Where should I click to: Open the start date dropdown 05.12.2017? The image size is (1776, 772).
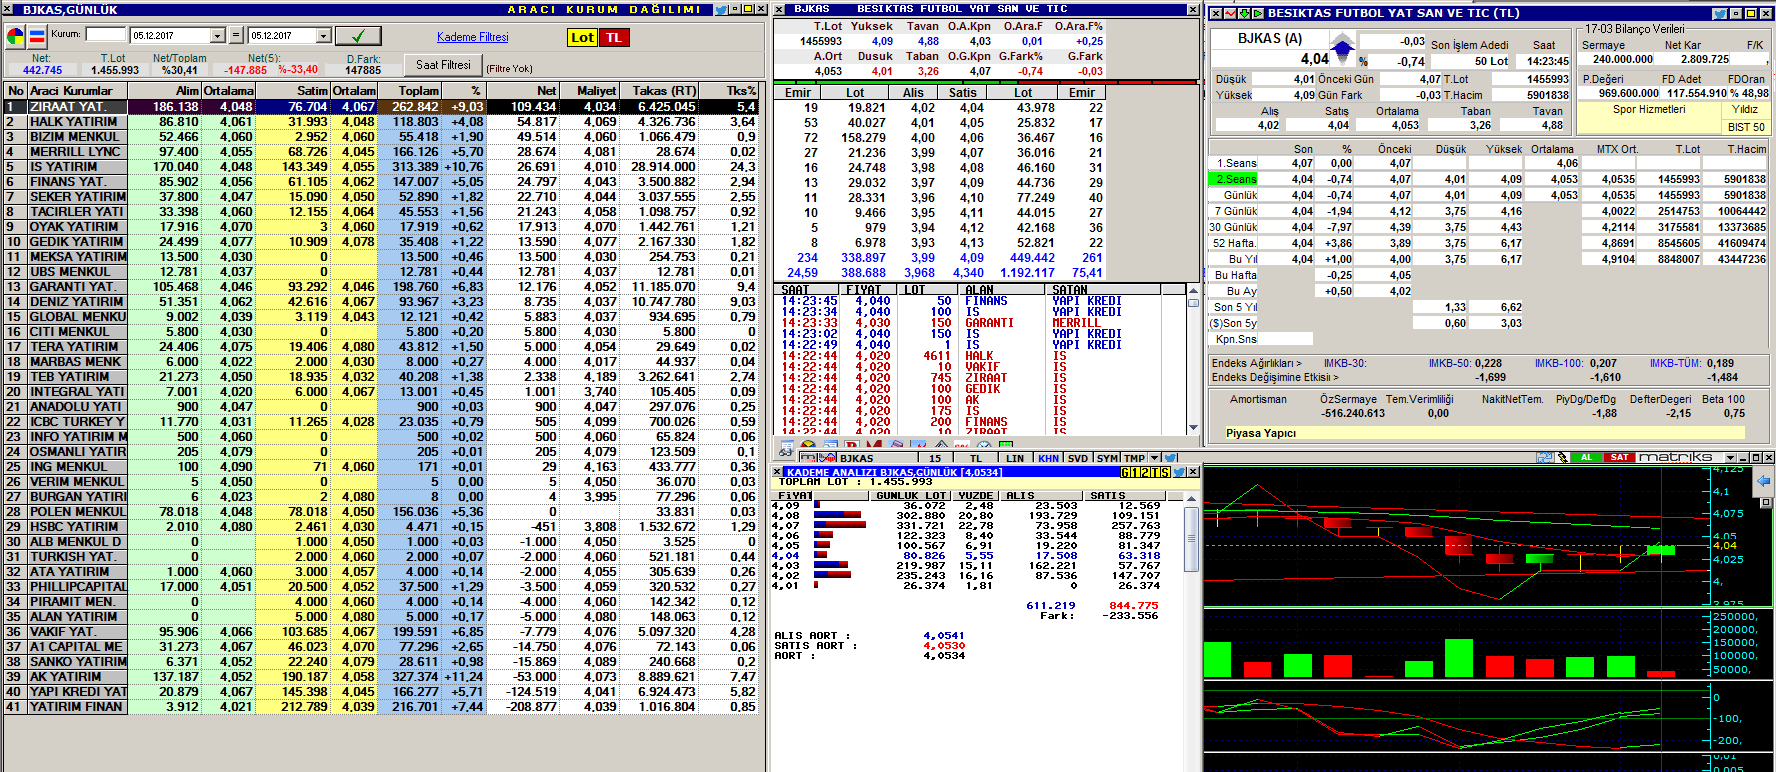point(217,36)
